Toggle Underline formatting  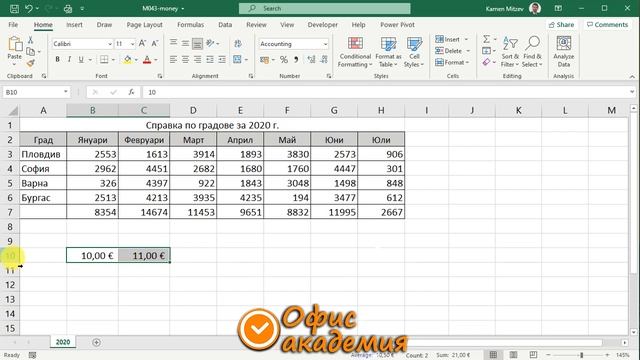pyautogui.click(x=81, y=60)
